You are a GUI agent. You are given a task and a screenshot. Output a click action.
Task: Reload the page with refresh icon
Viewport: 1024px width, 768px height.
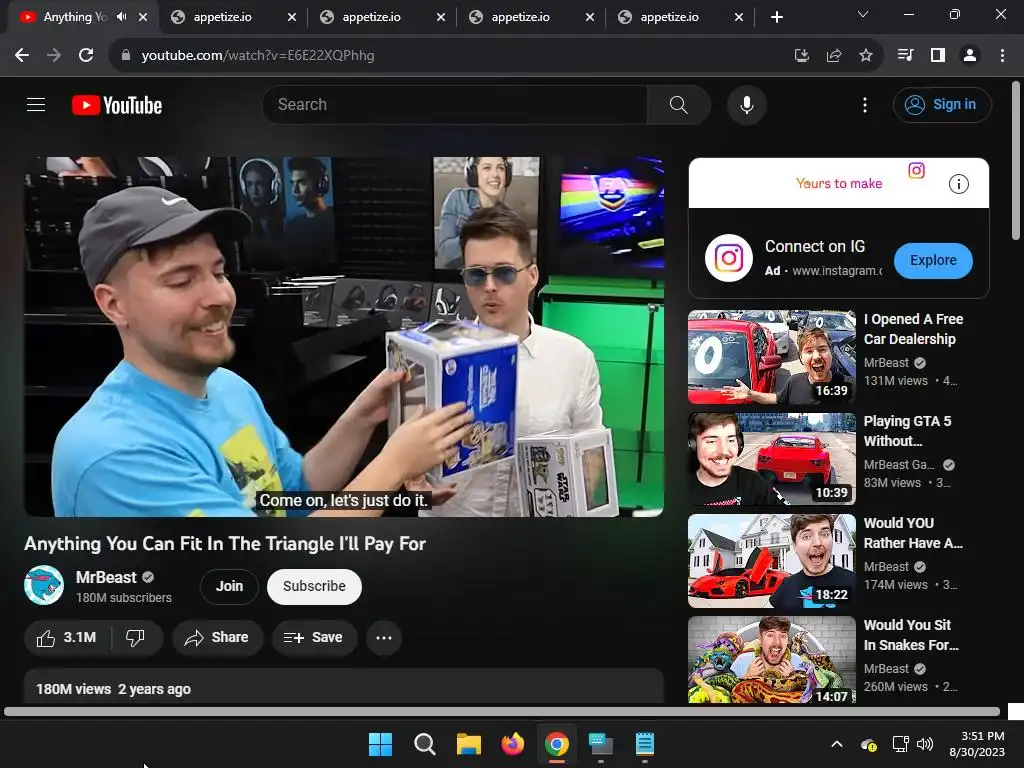click(x=86, y=56)
